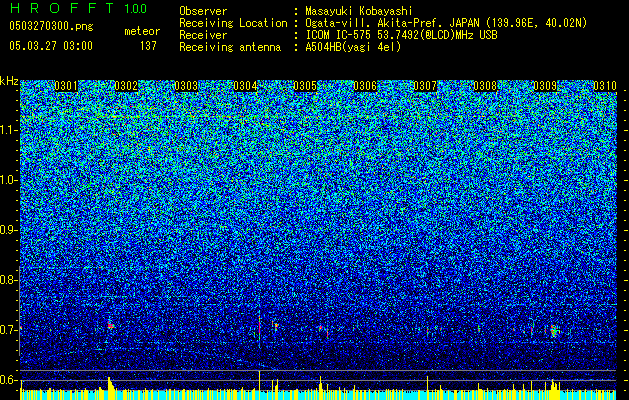The image size is (629, 400).
Task: Click the 0304 time marker
Action: 246,86
